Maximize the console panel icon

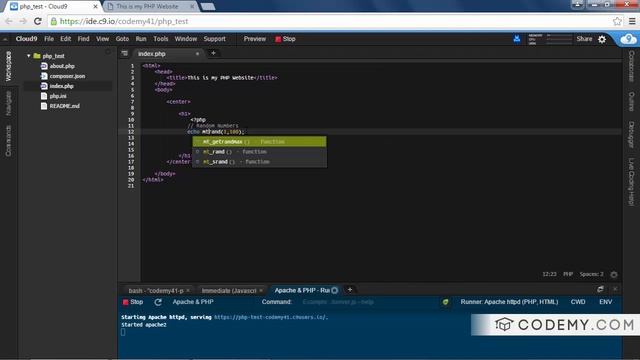point(600,289)
